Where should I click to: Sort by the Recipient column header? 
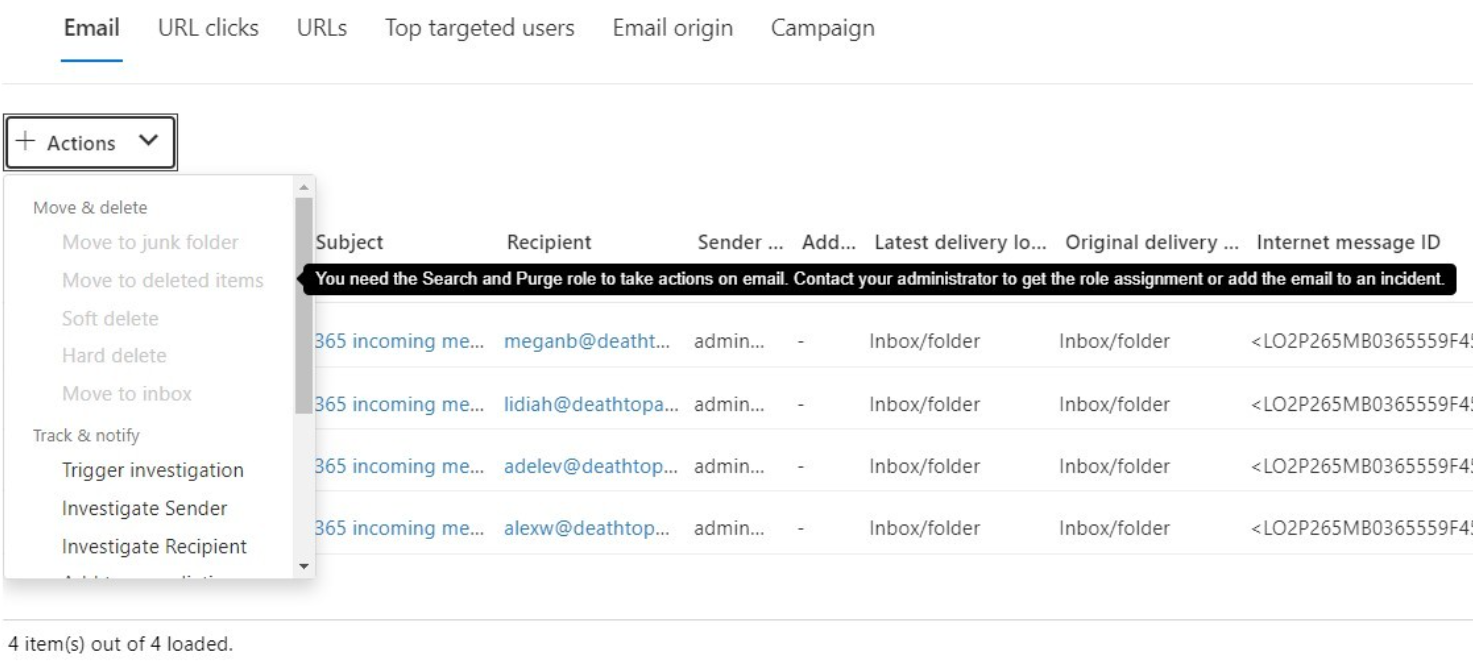click(x=549, y=242)
